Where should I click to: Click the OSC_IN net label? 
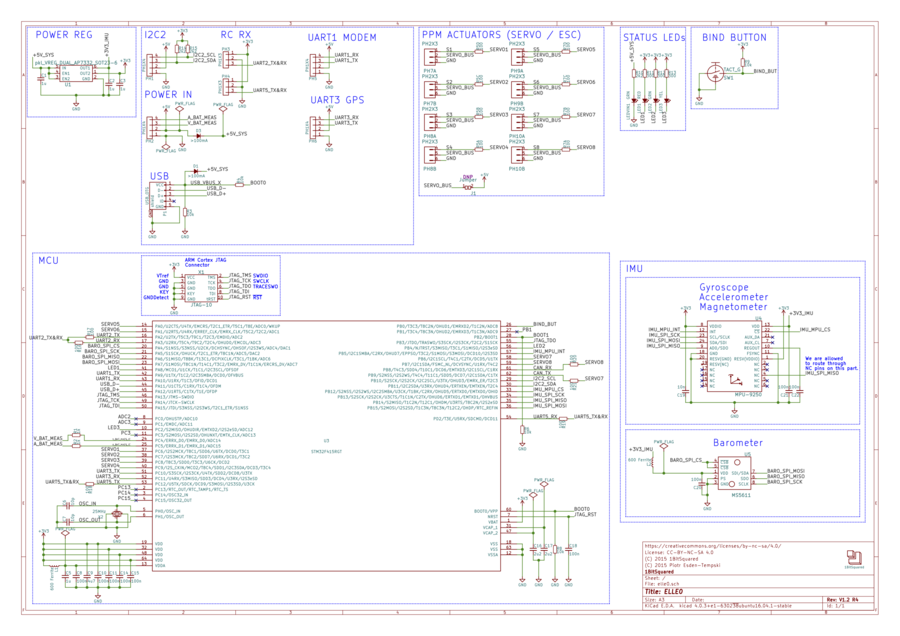(x=87, y=503)
